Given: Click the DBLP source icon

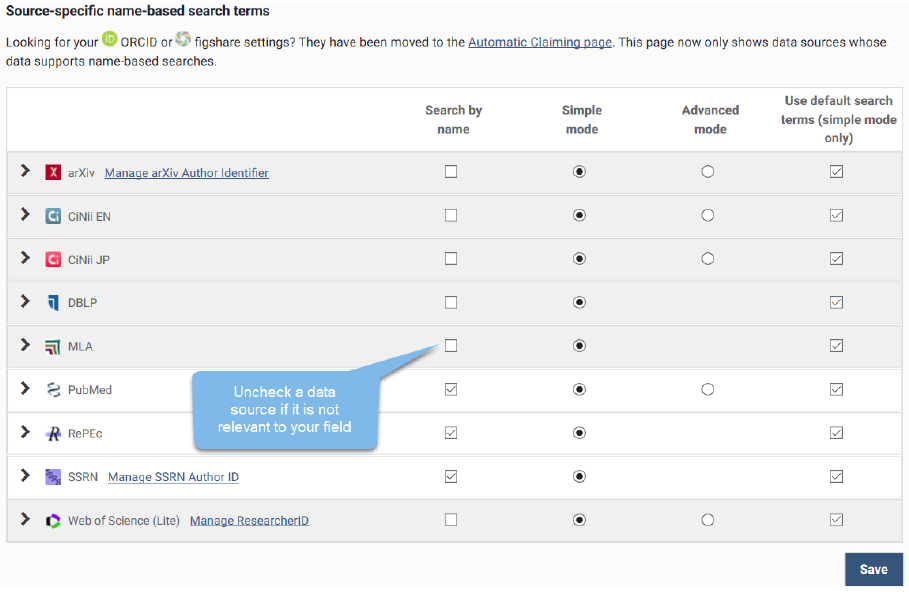Looking at the screenshot, I should (53, 303).
